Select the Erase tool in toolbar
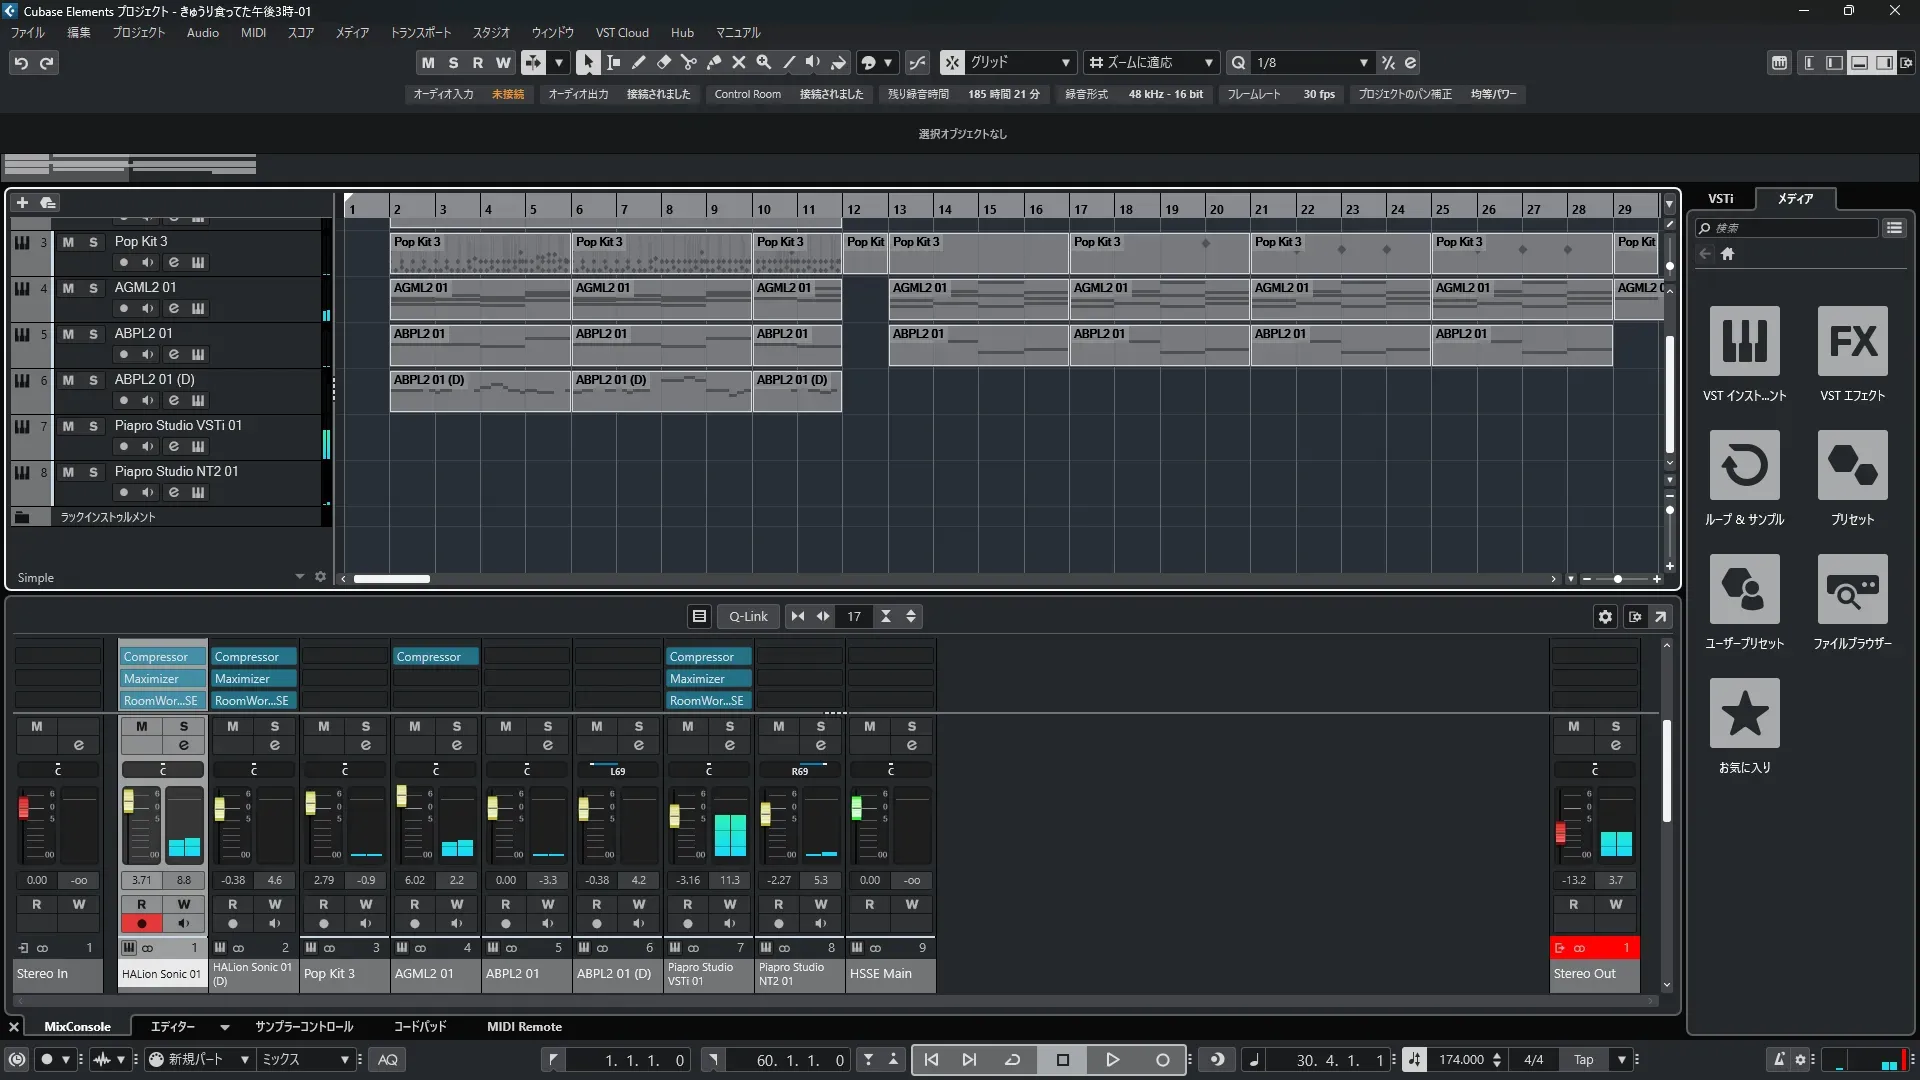This screenshot has width=1920, height=1080. pyautogui.click(x=663, y=62)
